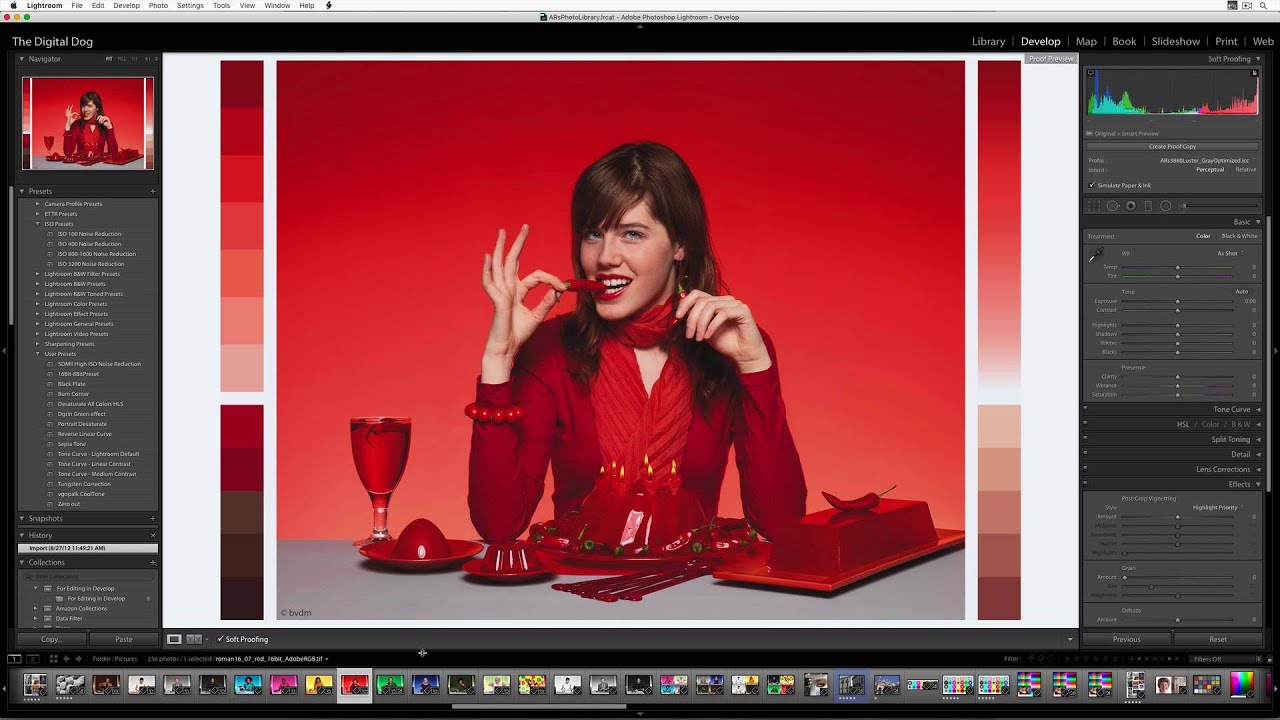Expand Lightroom B&W Filter Presets folder
This screenshot has width=1280, height=720.
point(38,274)
